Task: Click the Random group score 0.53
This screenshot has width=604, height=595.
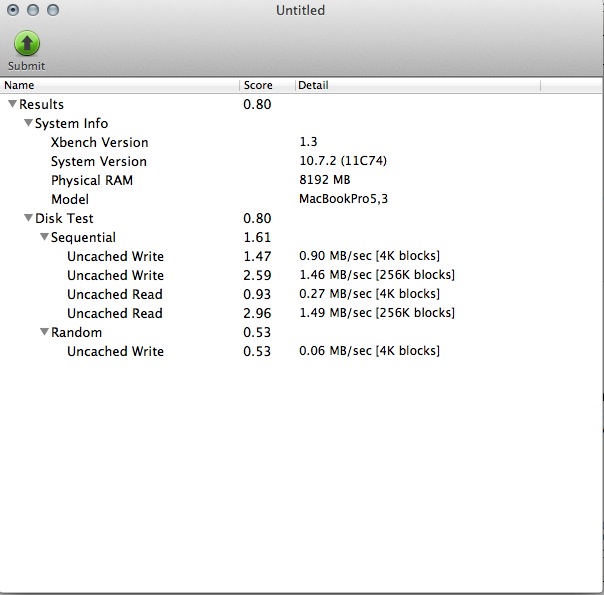Action: 257,332
